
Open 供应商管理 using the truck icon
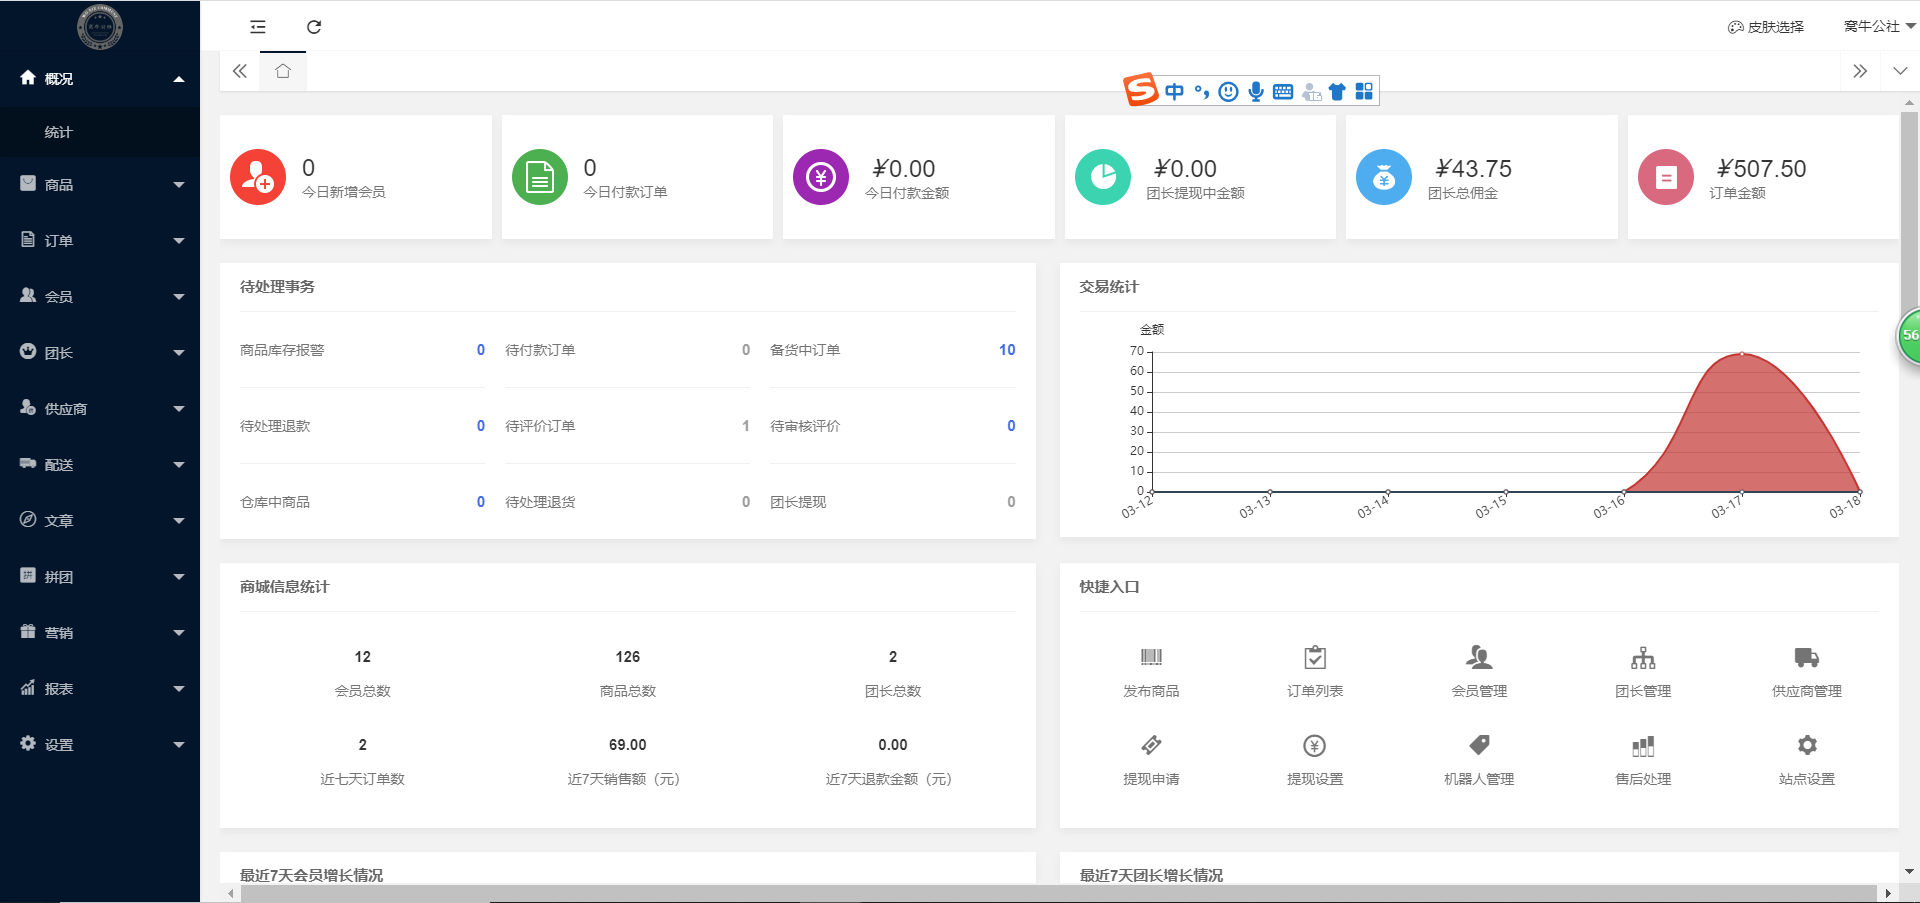[x=1807, y=657]
